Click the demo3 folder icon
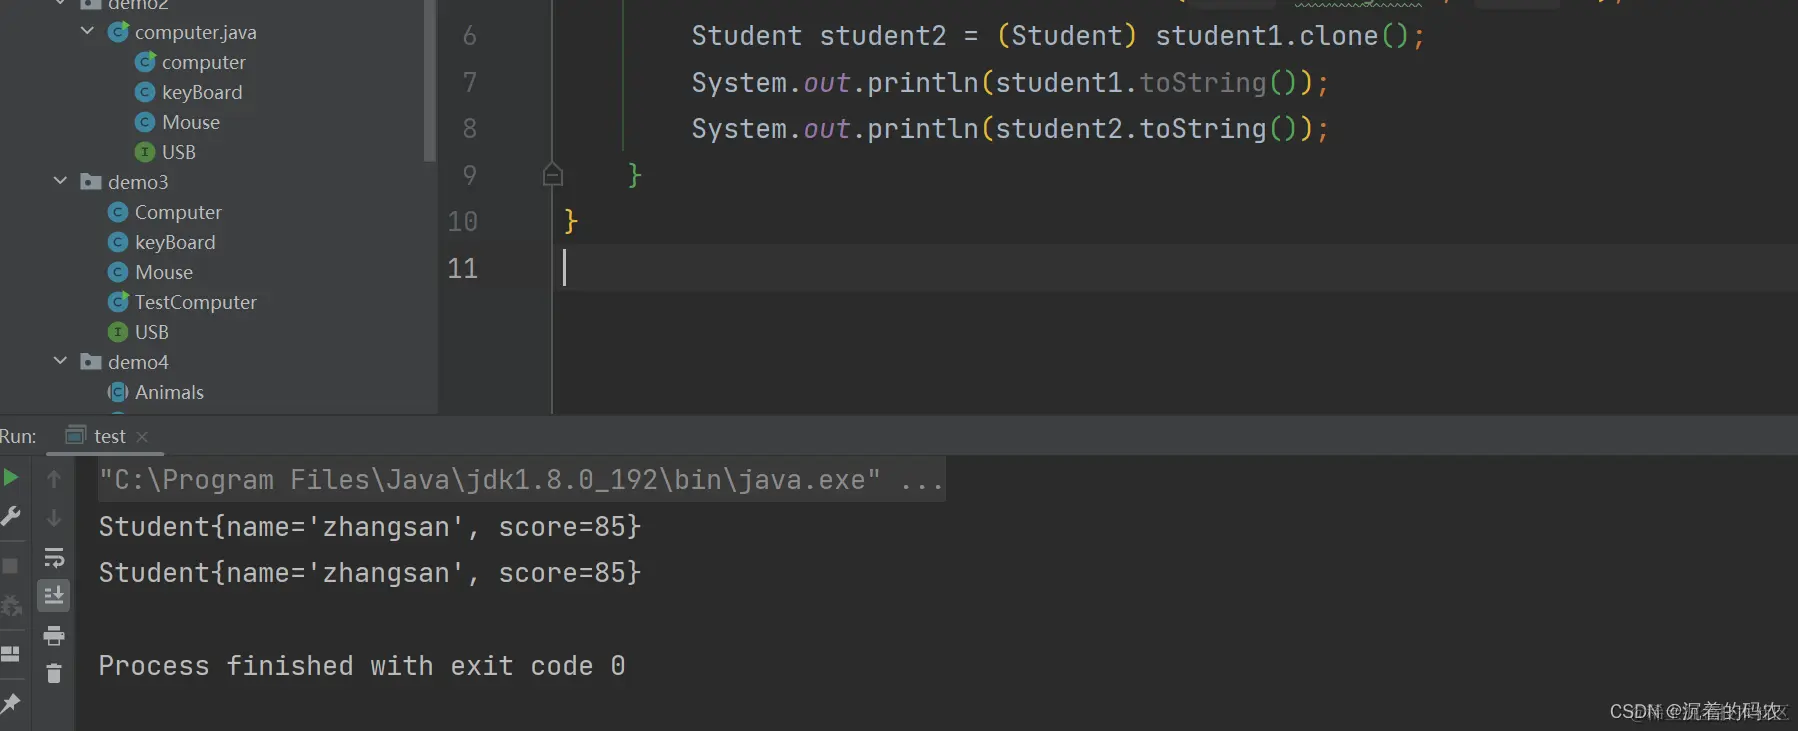Screen dimensions: 1798x731 (91, 181)
